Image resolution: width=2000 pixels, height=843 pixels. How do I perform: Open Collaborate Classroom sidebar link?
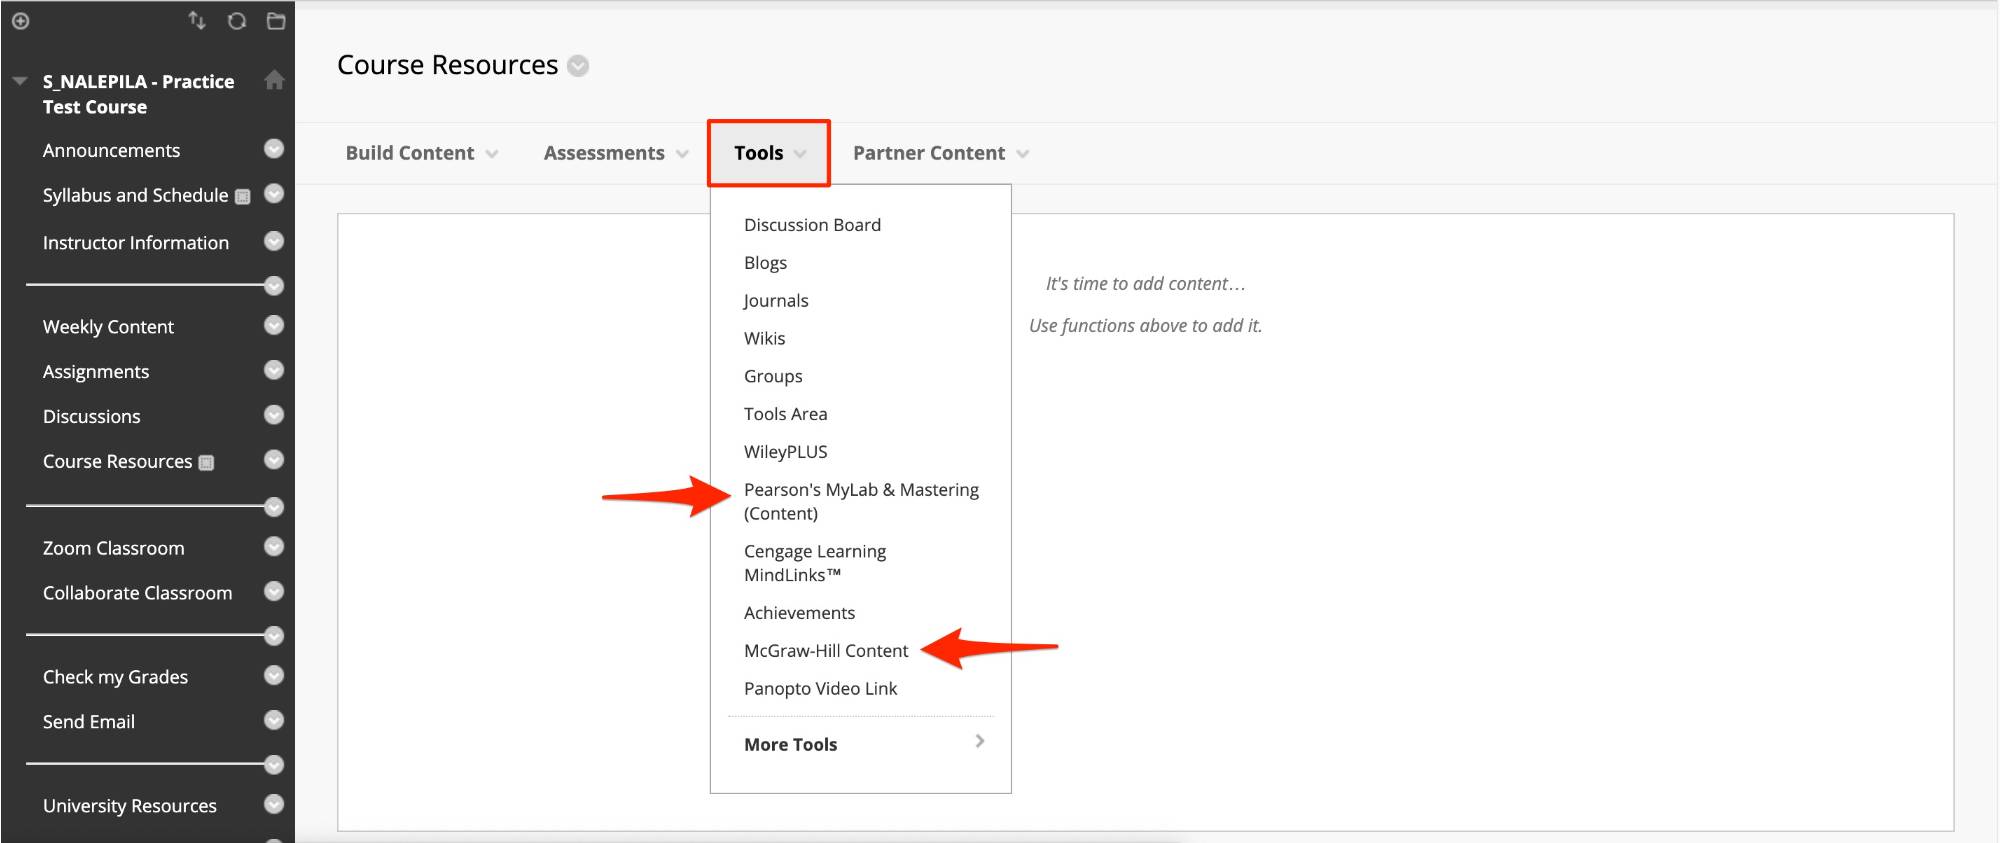[137, 593]
